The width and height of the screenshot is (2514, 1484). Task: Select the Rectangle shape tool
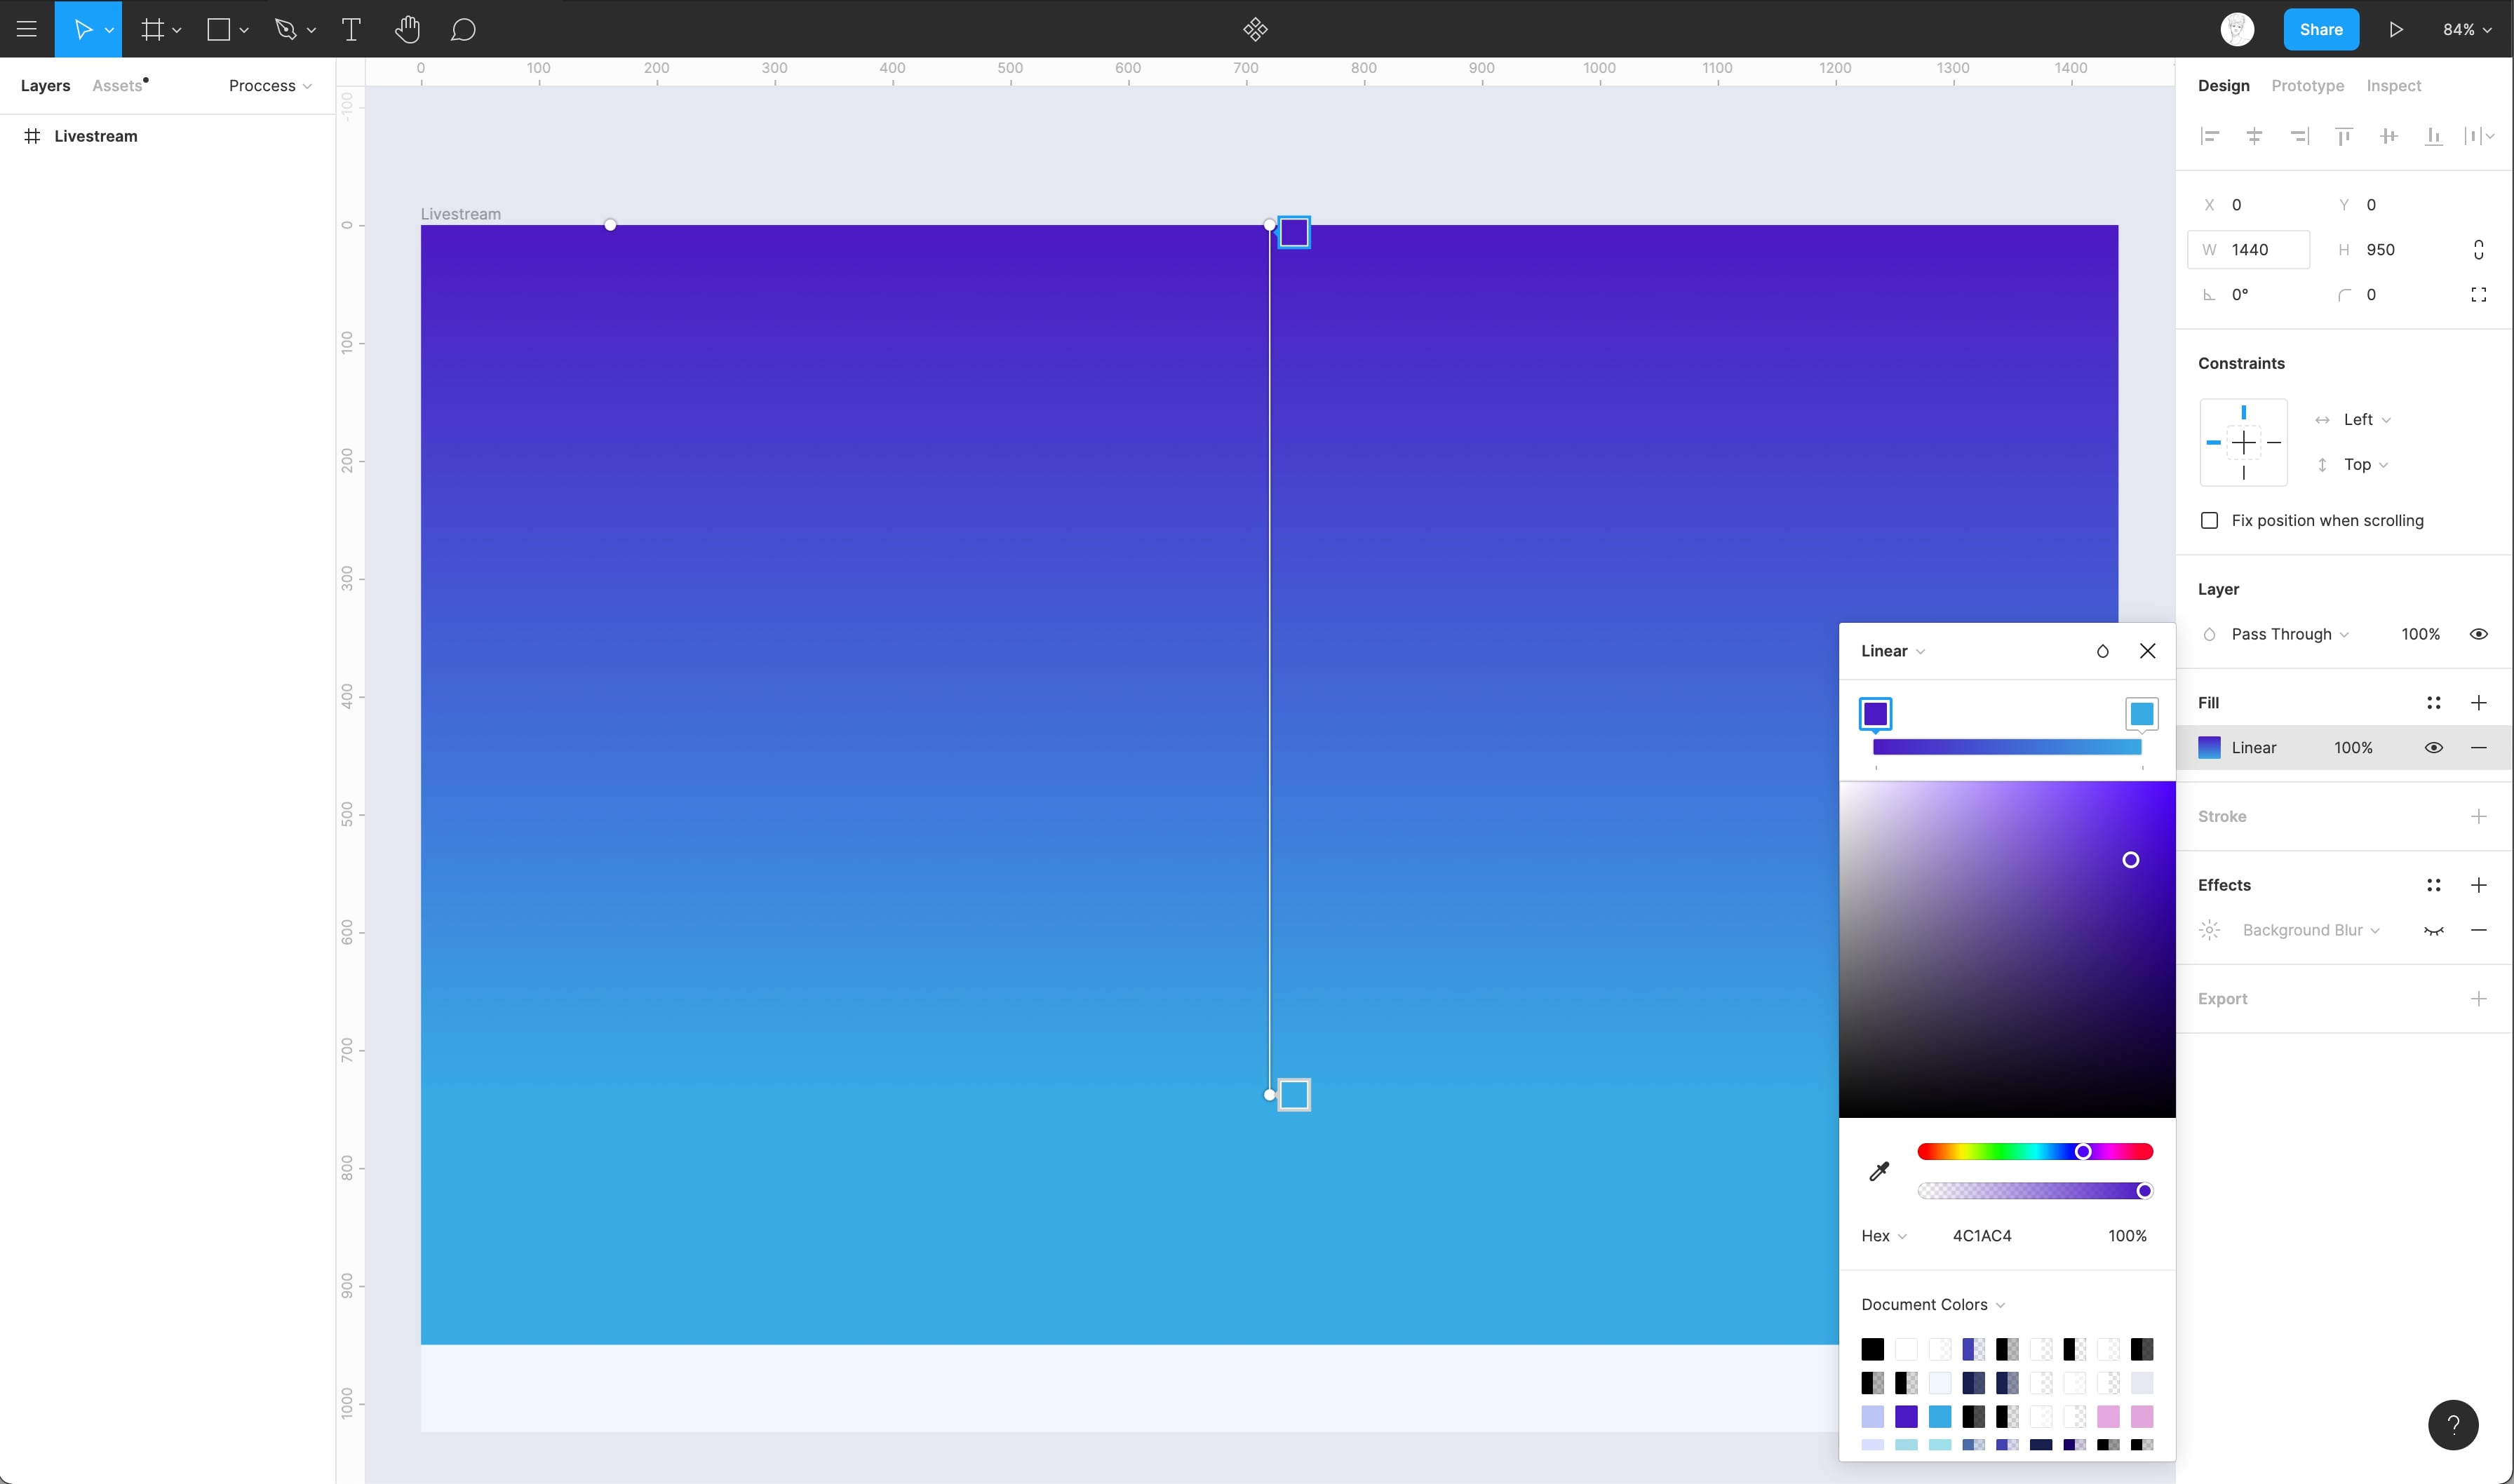[x=219, y=29]
